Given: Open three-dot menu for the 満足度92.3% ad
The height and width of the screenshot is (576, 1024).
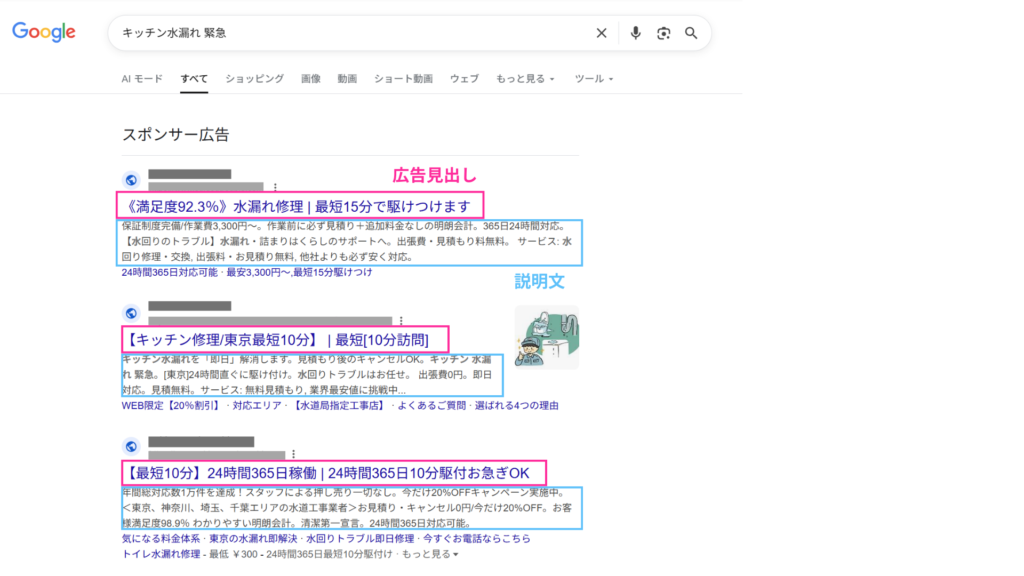Looking at the screenshot, I should point(276,186).
